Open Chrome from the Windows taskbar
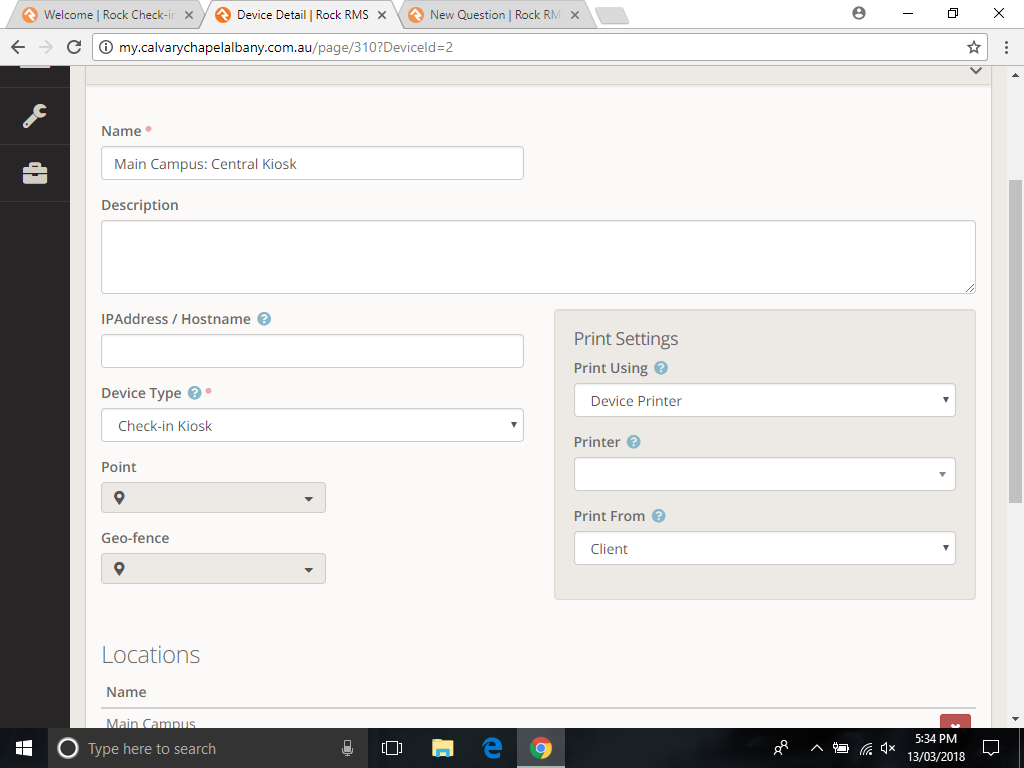Screen dimensions: 1024x768 coord(540,748)
